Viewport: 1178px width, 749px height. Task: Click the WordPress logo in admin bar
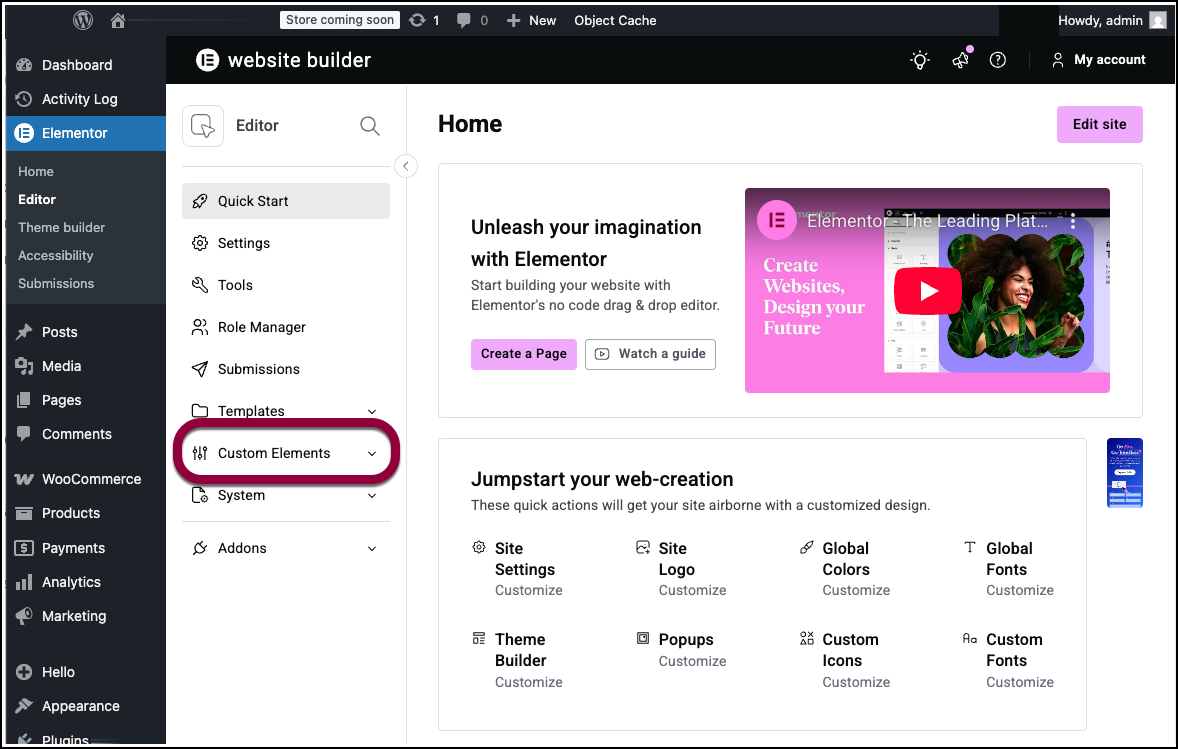click(84, 20)
